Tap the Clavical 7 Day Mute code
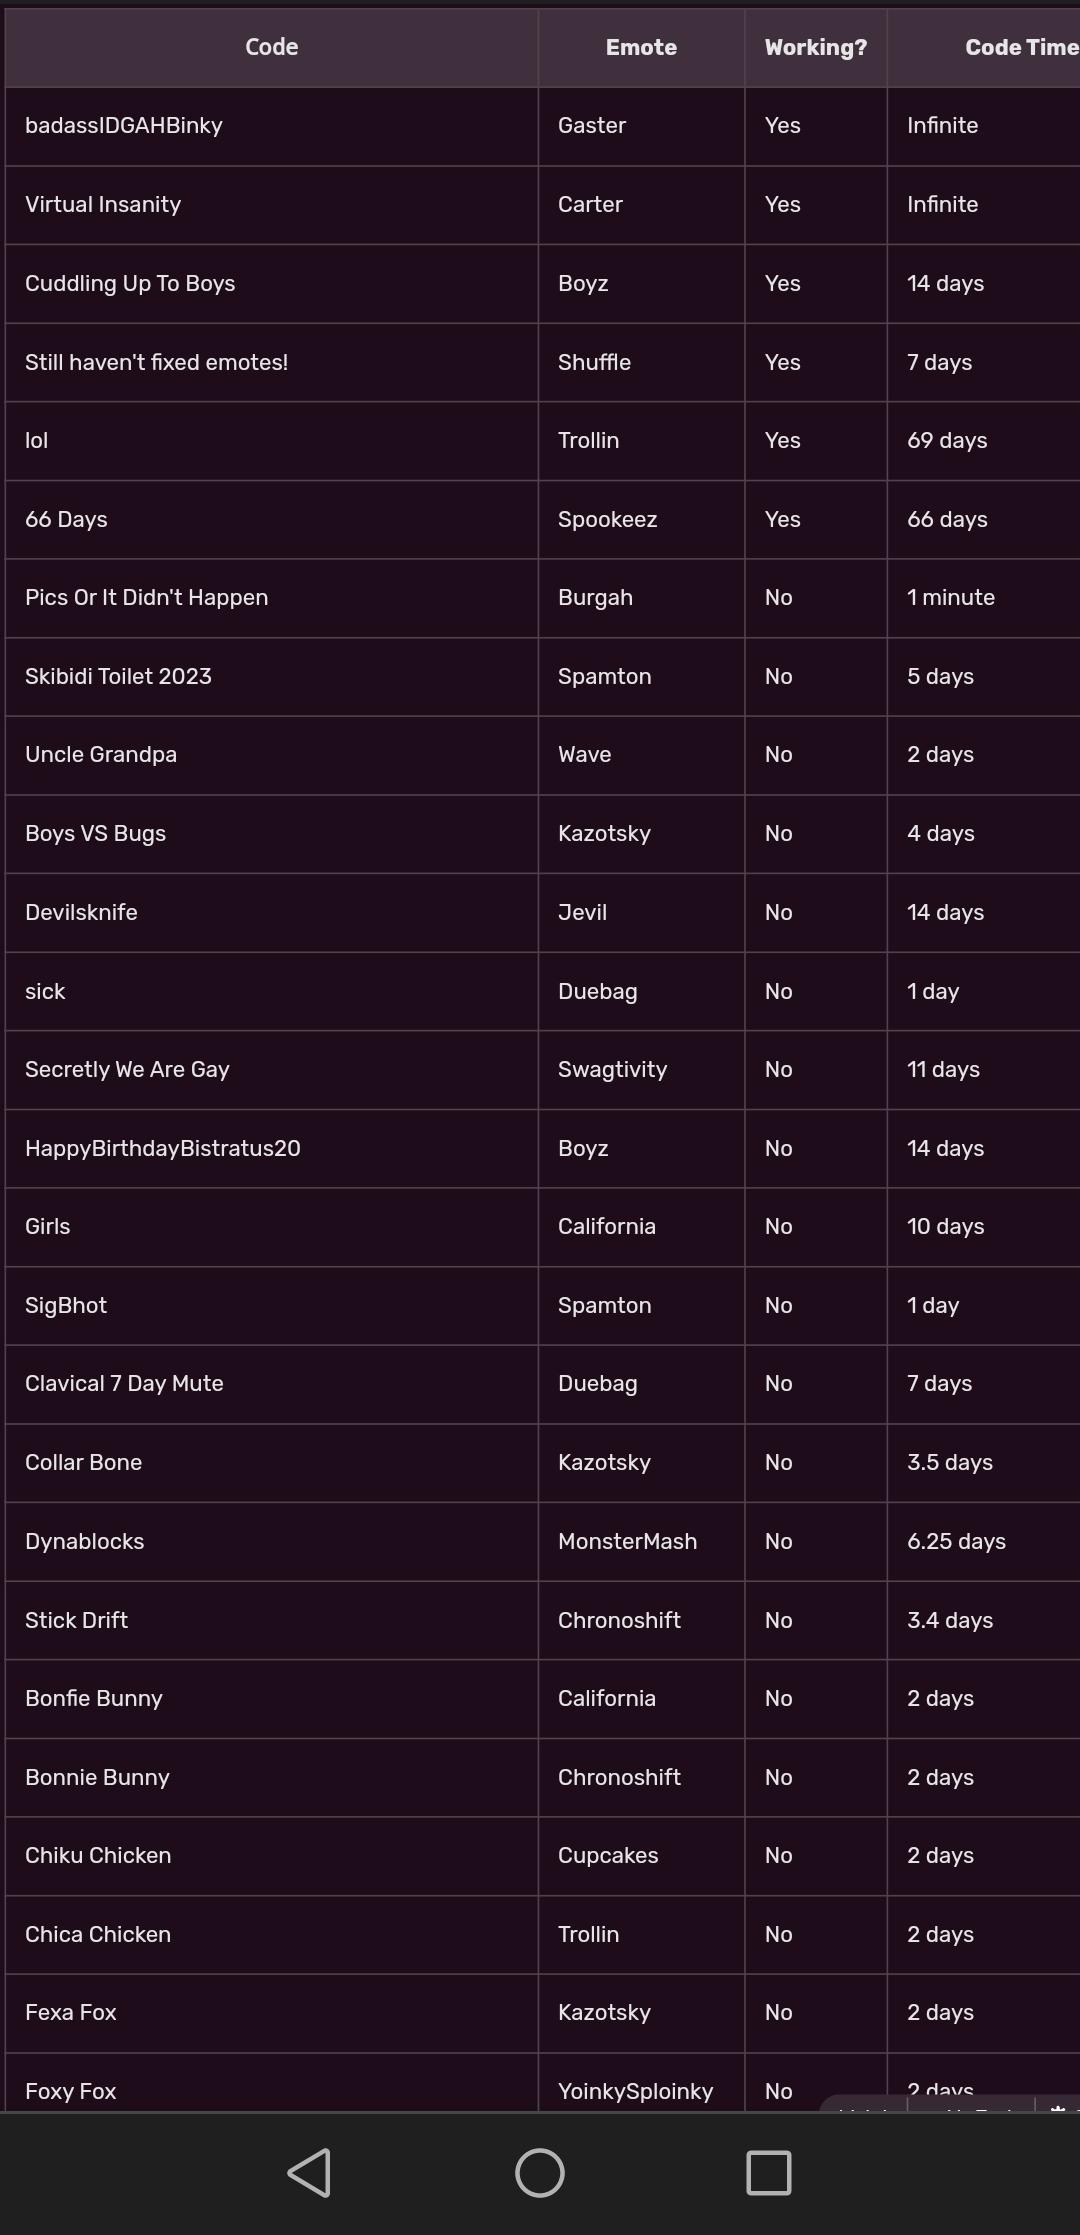Viewport: 1080px width, 2235px height. click(x=124, y=1384)
